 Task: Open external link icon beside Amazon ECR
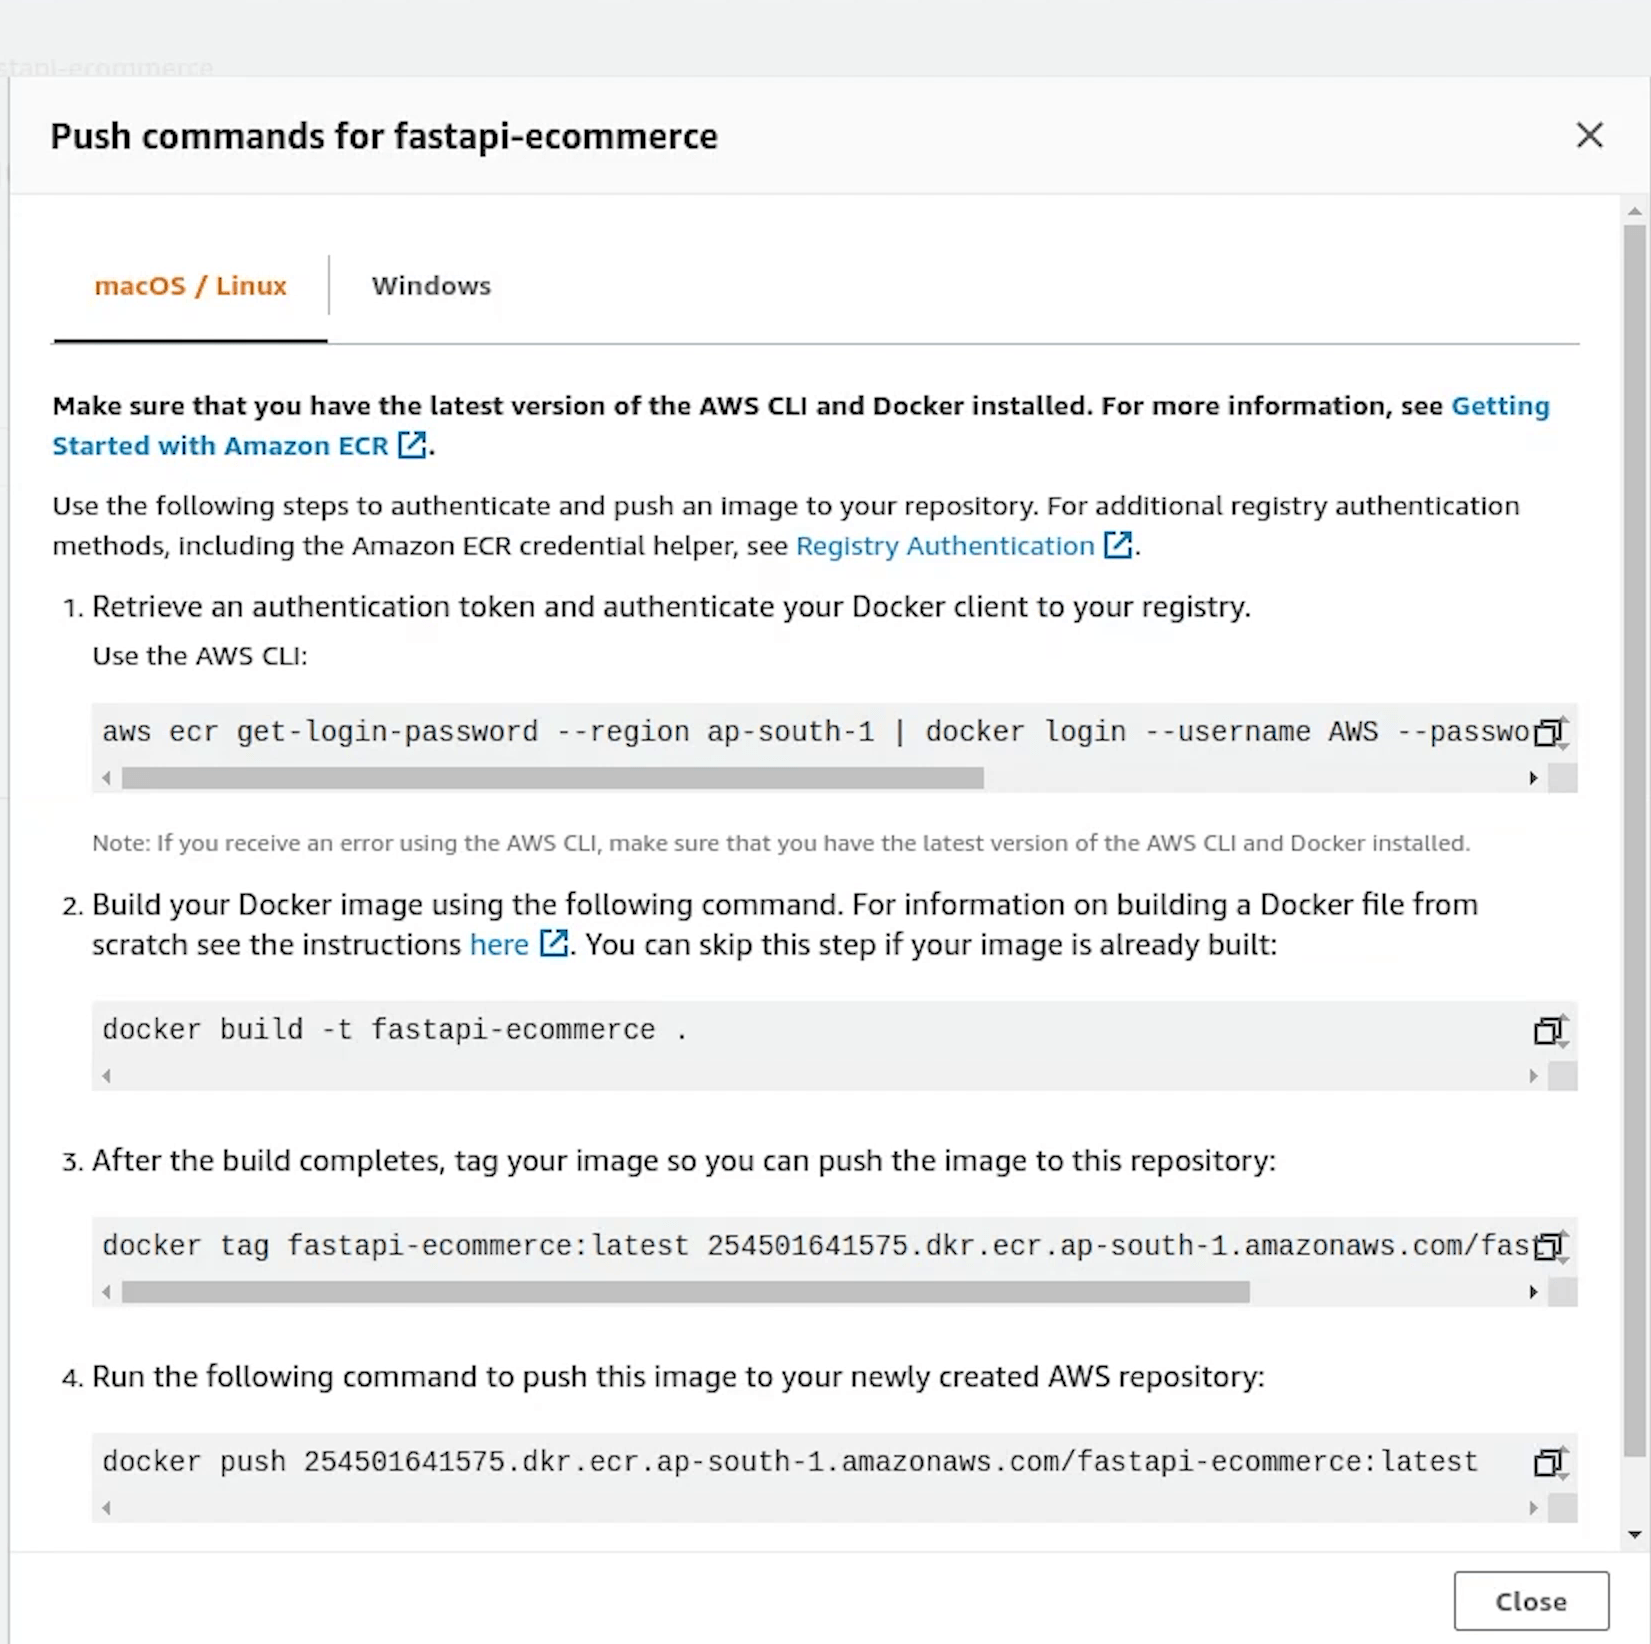[x=411, y=445]
